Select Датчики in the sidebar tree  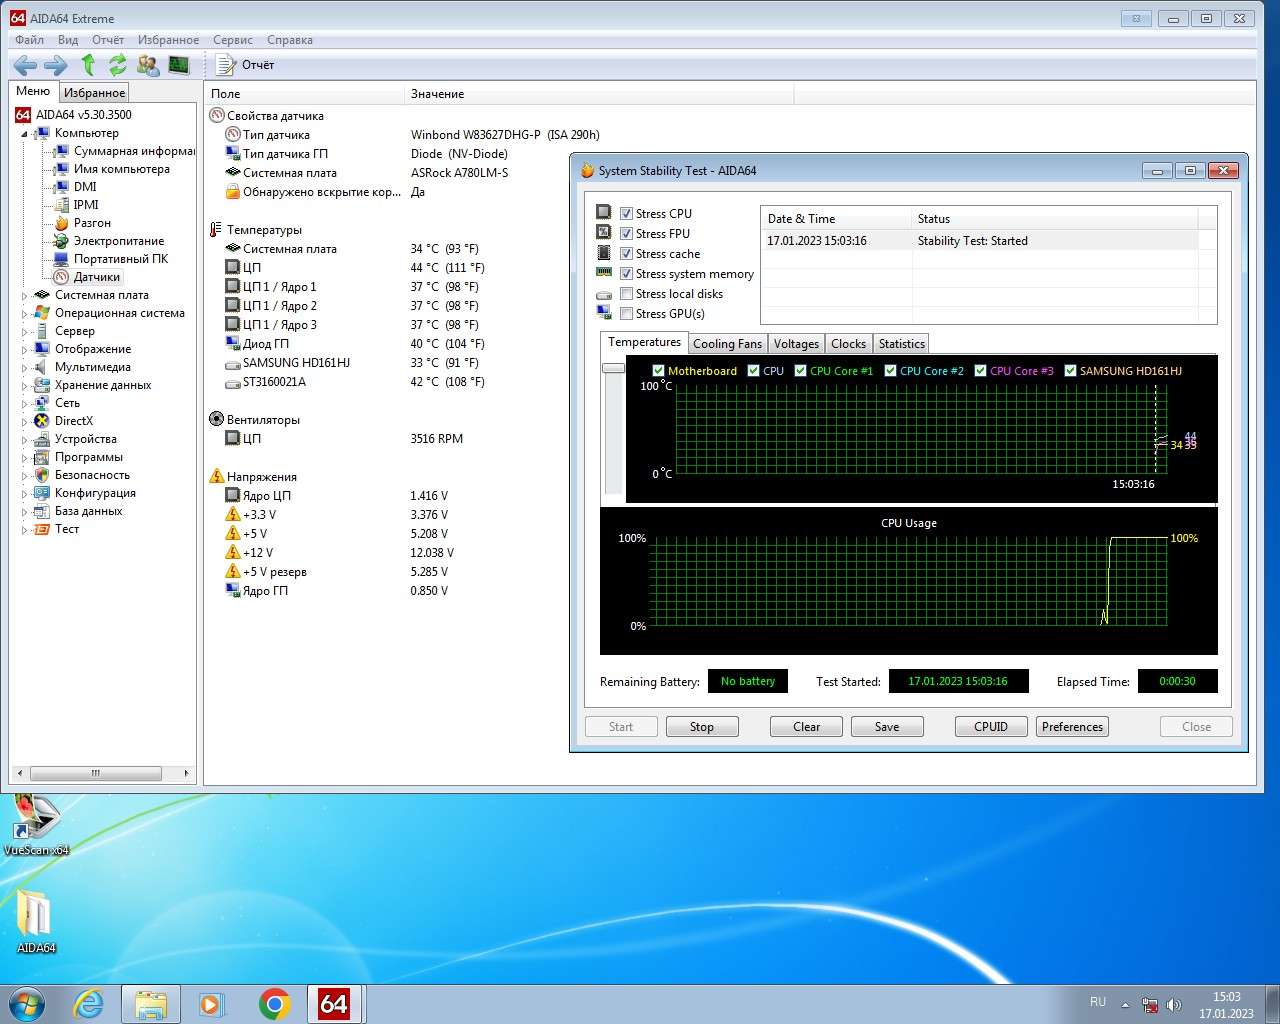pos(96,277)
